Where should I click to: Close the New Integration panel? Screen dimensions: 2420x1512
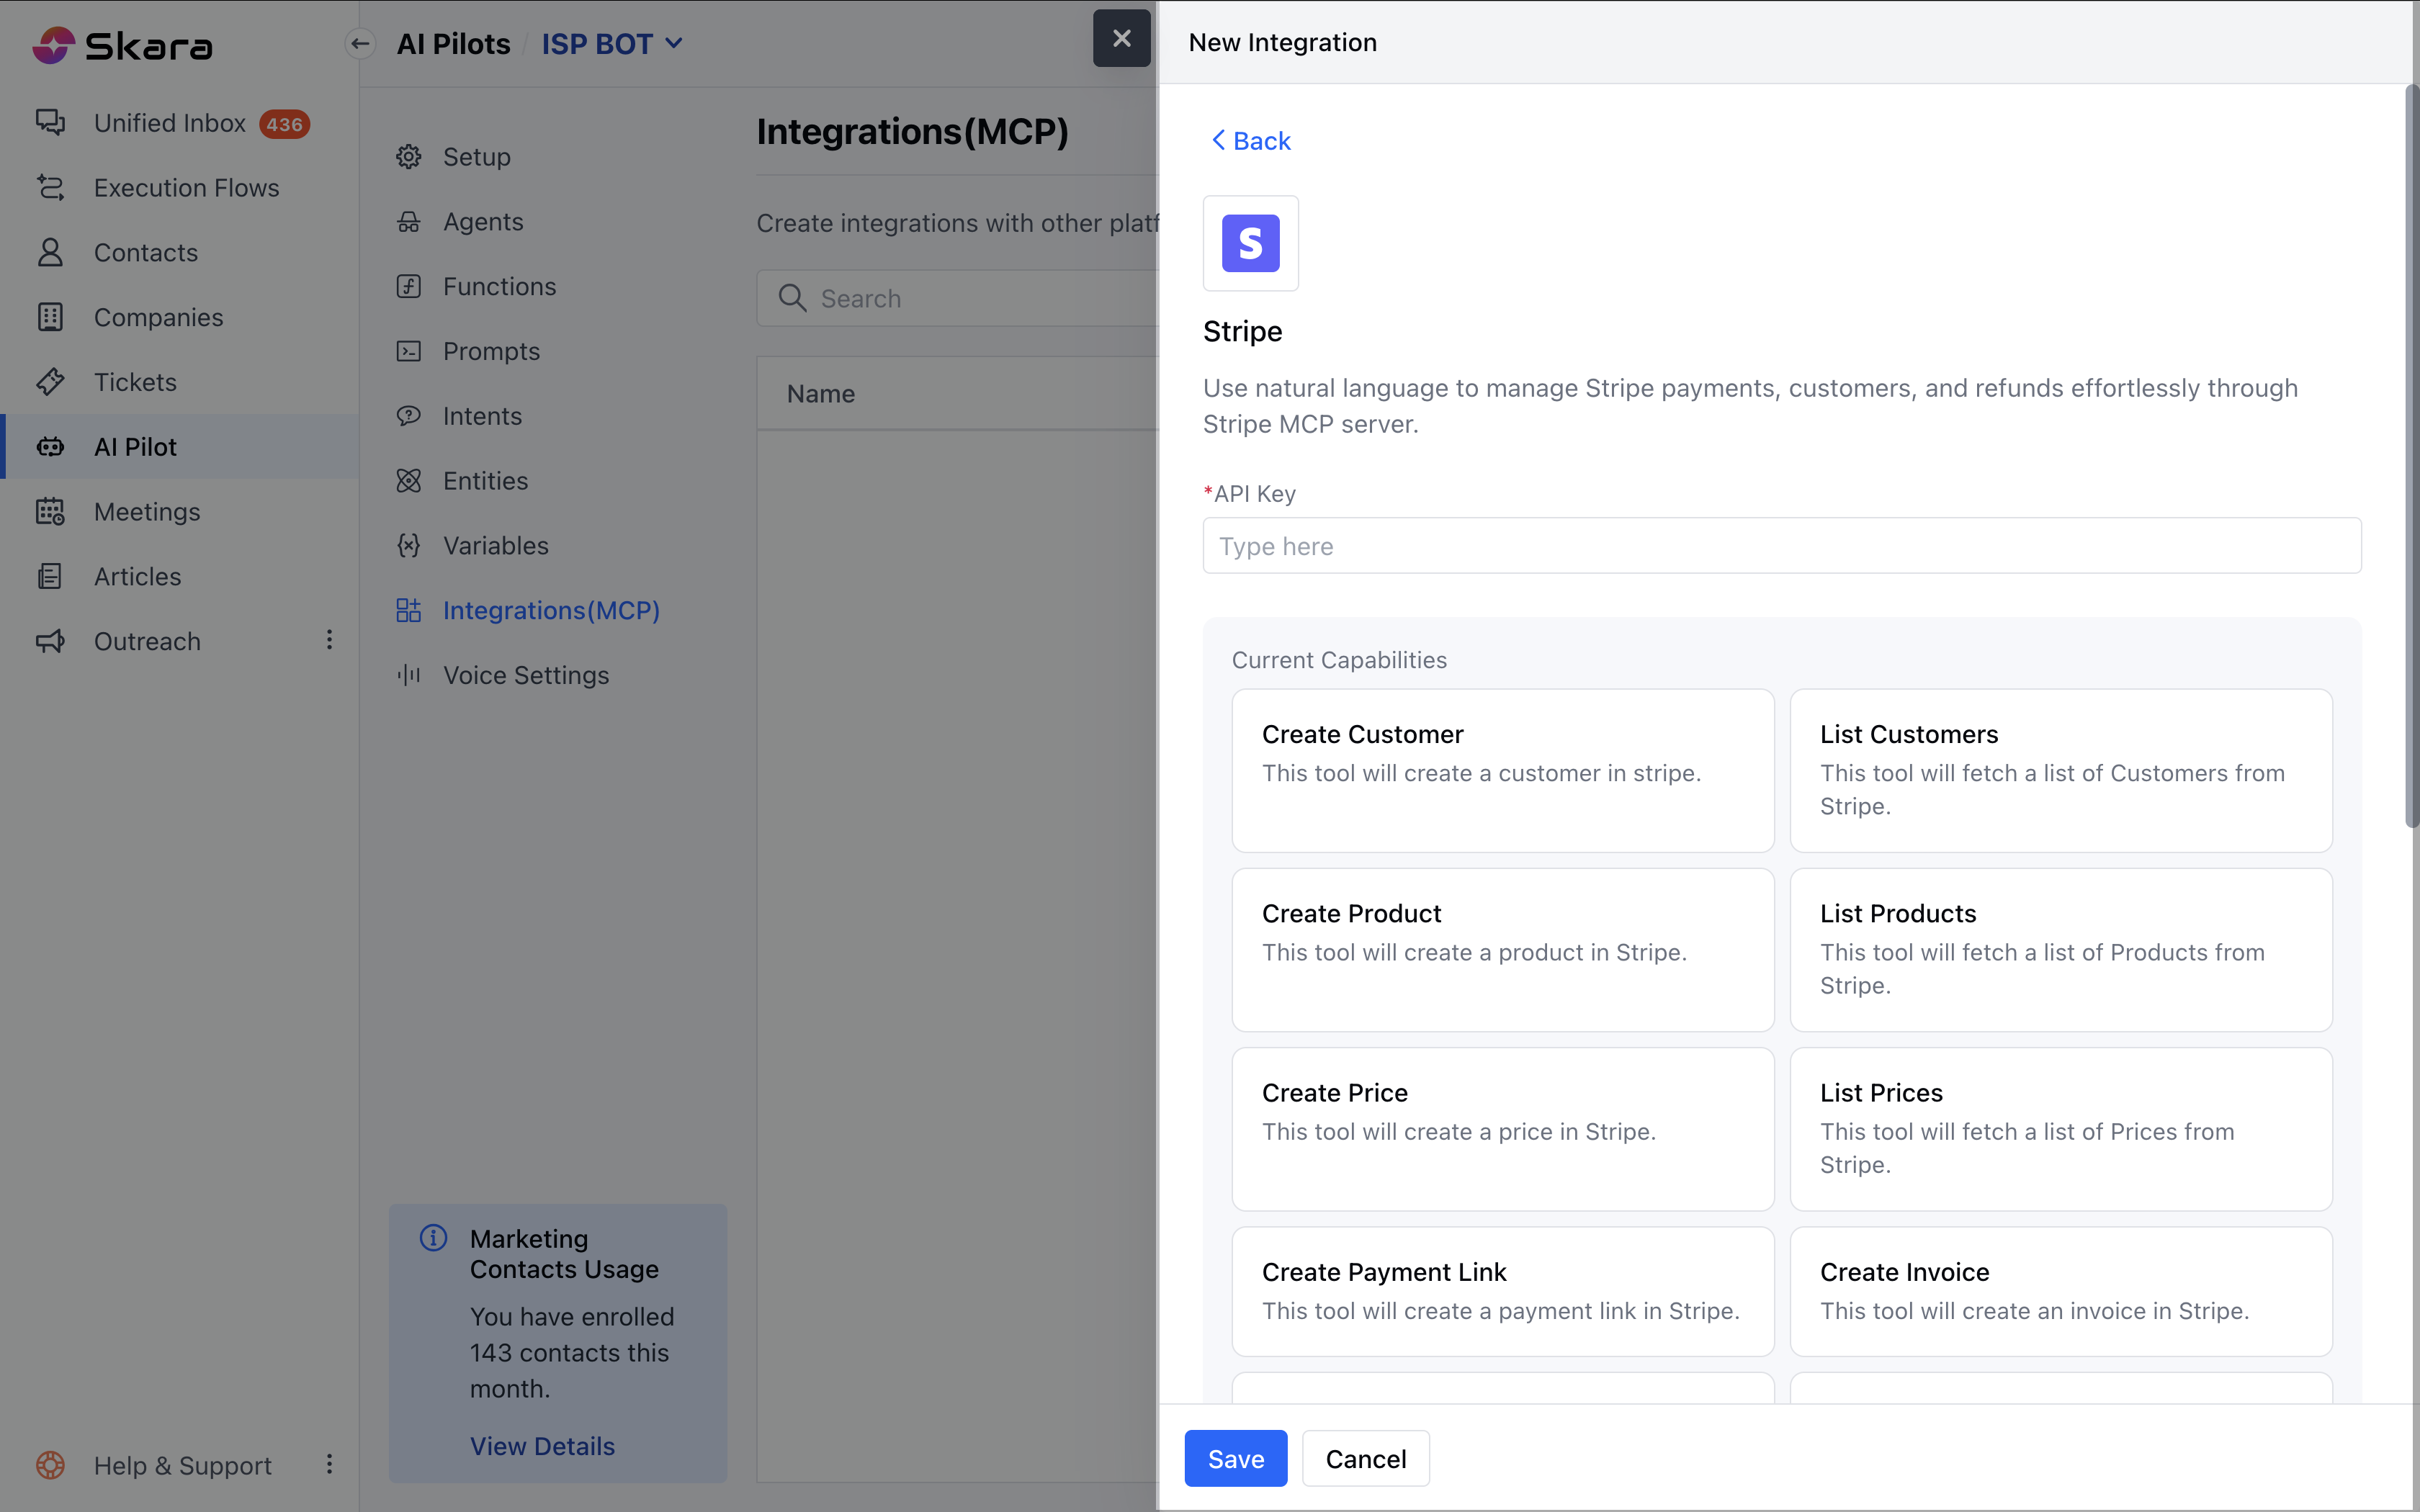(x=1121, y=39)
